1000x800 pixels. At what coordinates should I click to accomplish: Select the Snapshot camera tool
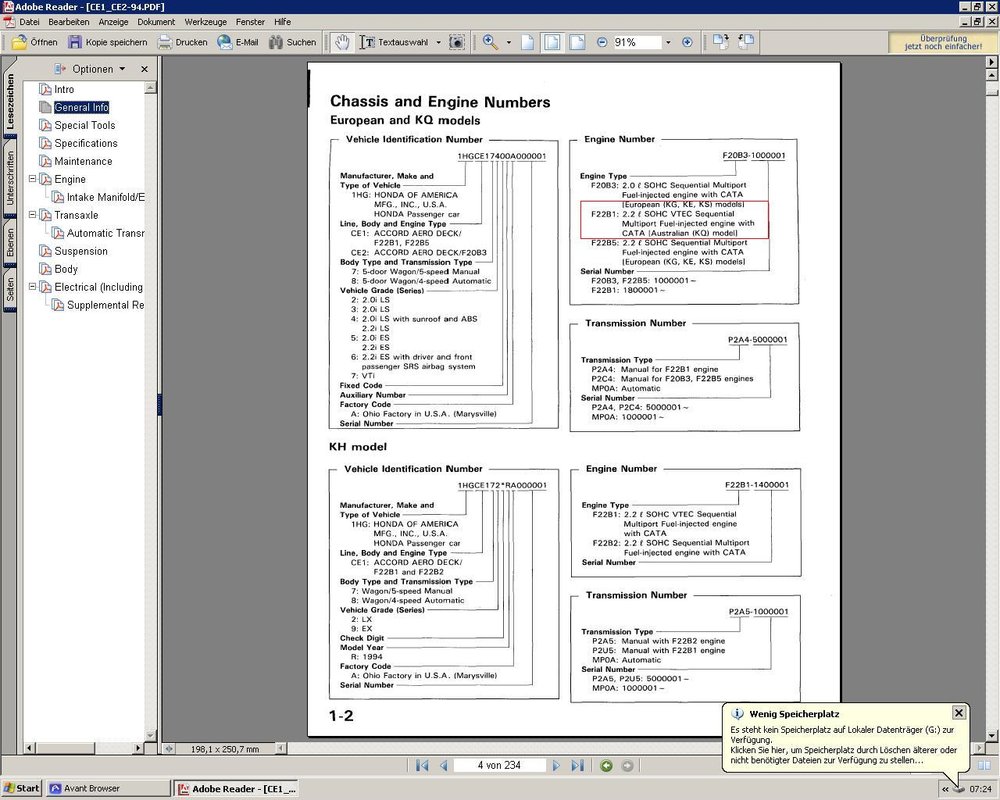[457, 42]
